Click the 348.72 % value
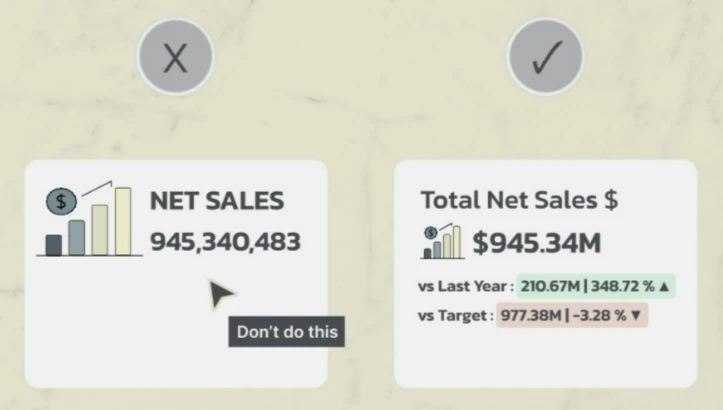Image resolution: width=723 pixels, height=410 pixels. click(623, 286)
